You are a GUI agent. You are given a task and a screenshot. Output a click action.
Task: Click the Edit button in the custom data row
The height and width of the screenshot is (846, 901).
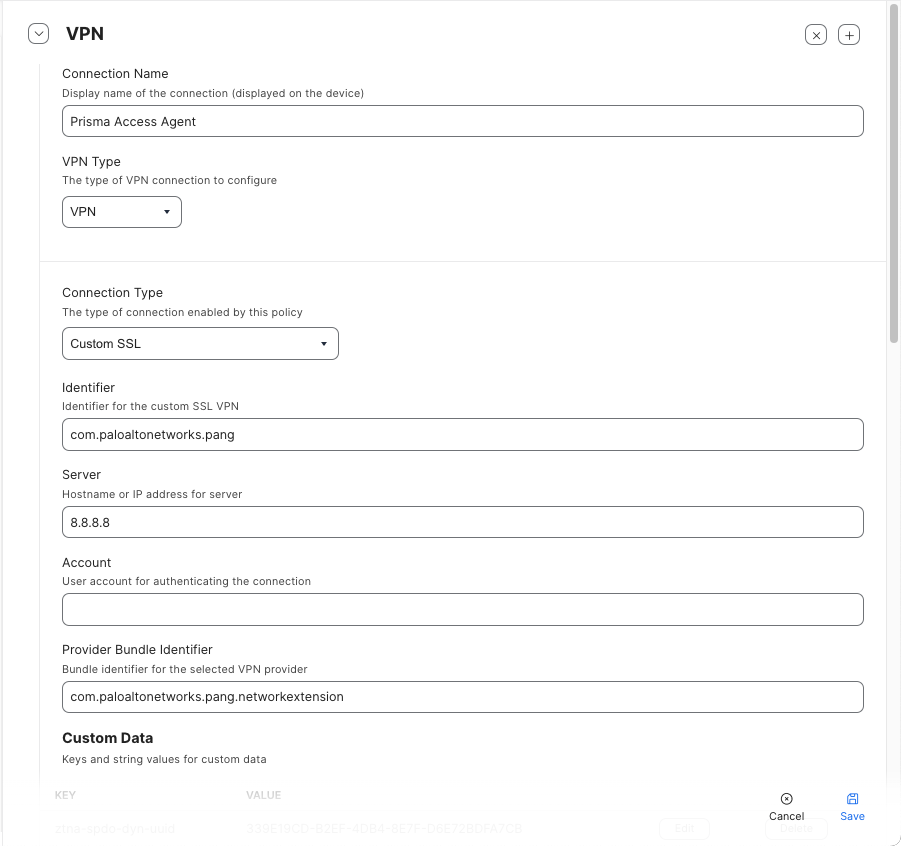pyautogui.click(x=684, y=829)
